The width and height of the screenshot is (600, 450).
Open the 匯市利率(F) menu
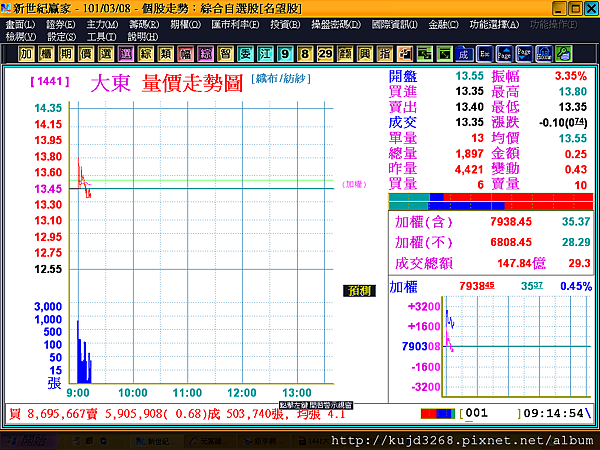pos(235,25)
